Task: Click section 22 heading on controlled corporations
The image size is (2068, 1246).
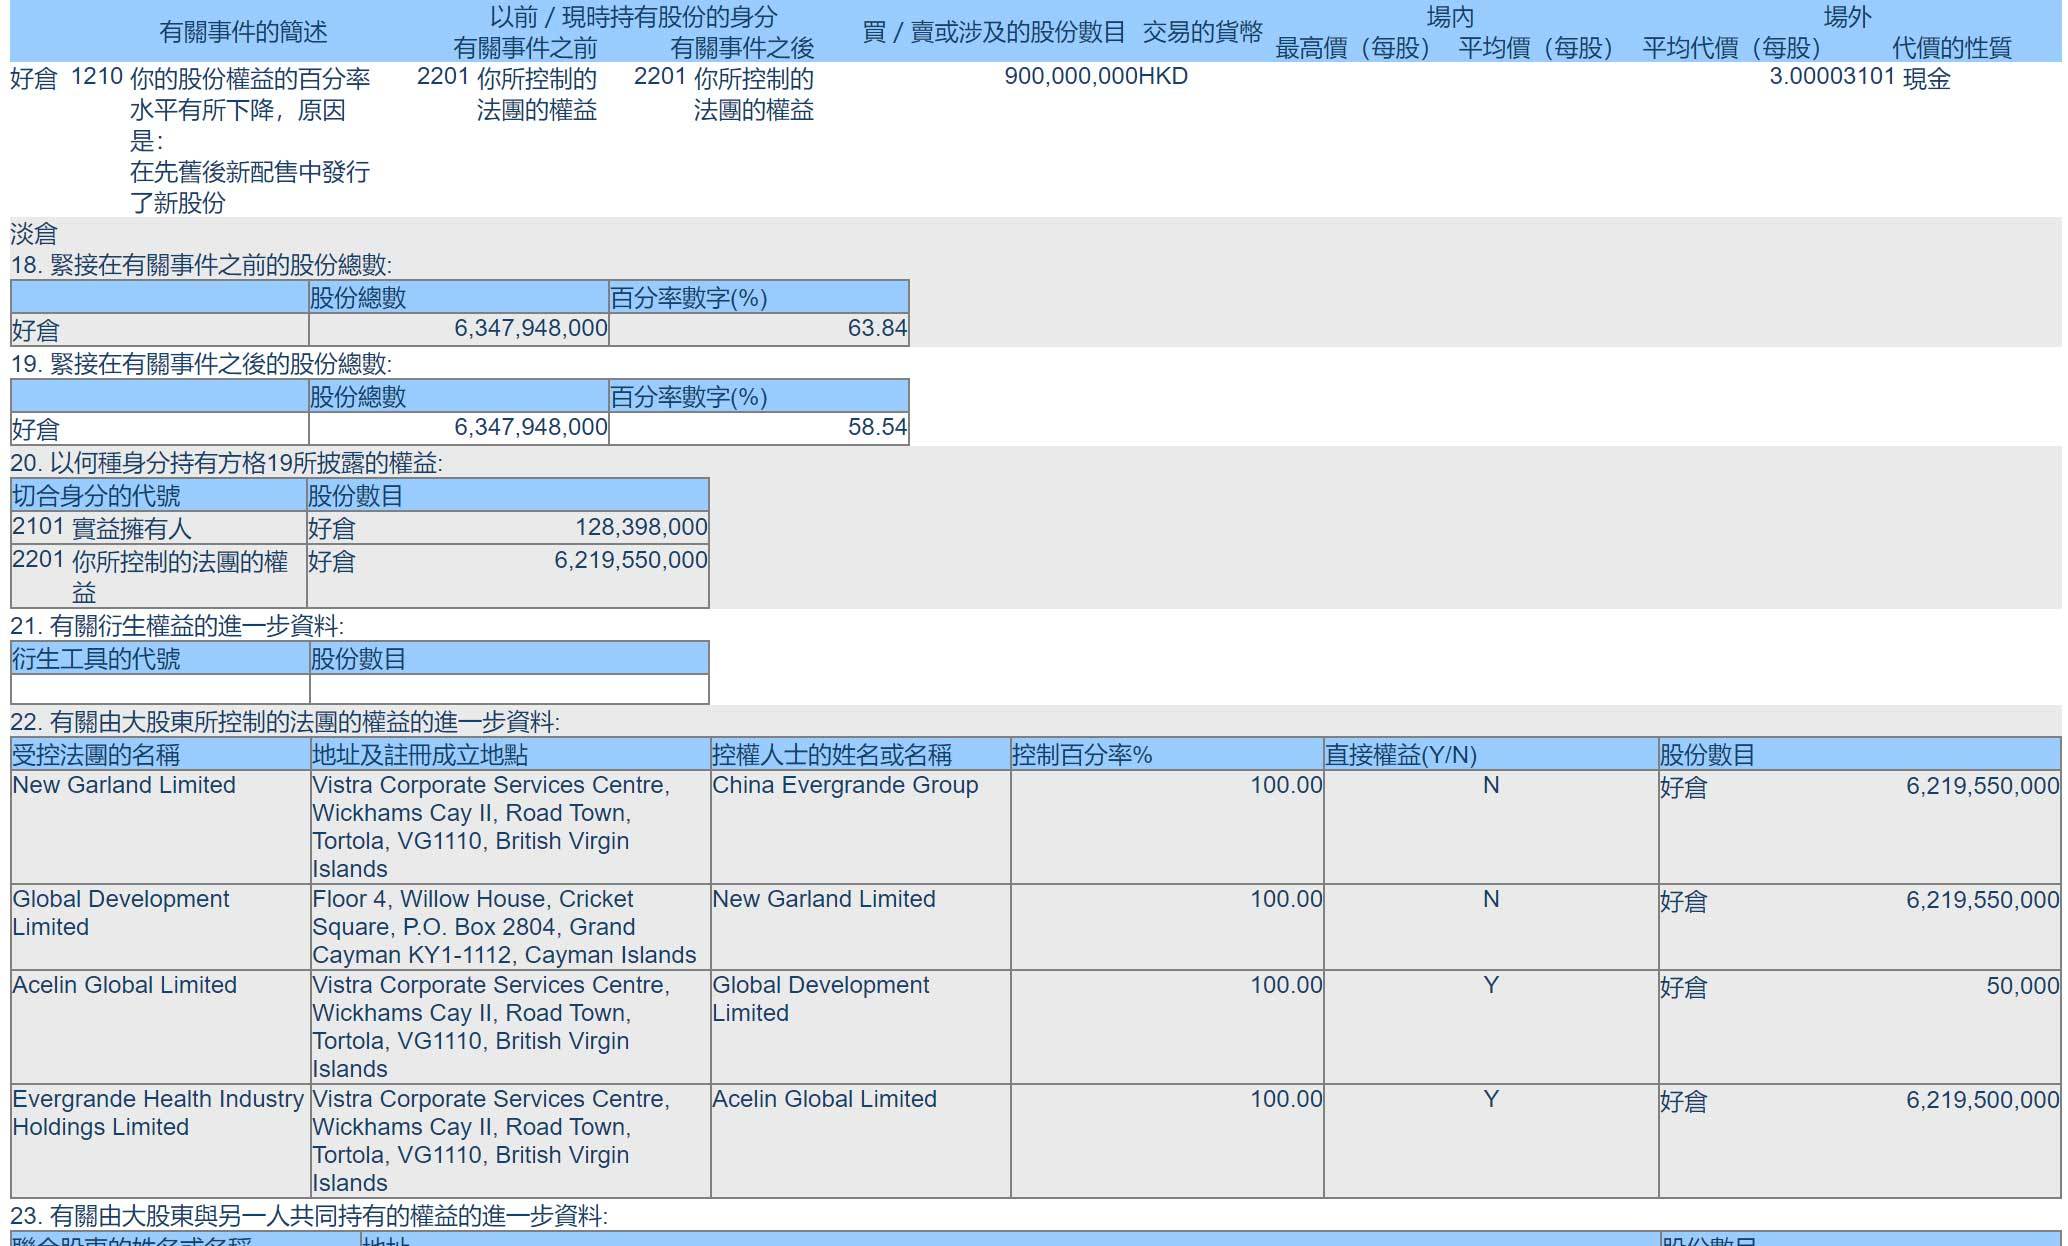Action: coord(285,722)
